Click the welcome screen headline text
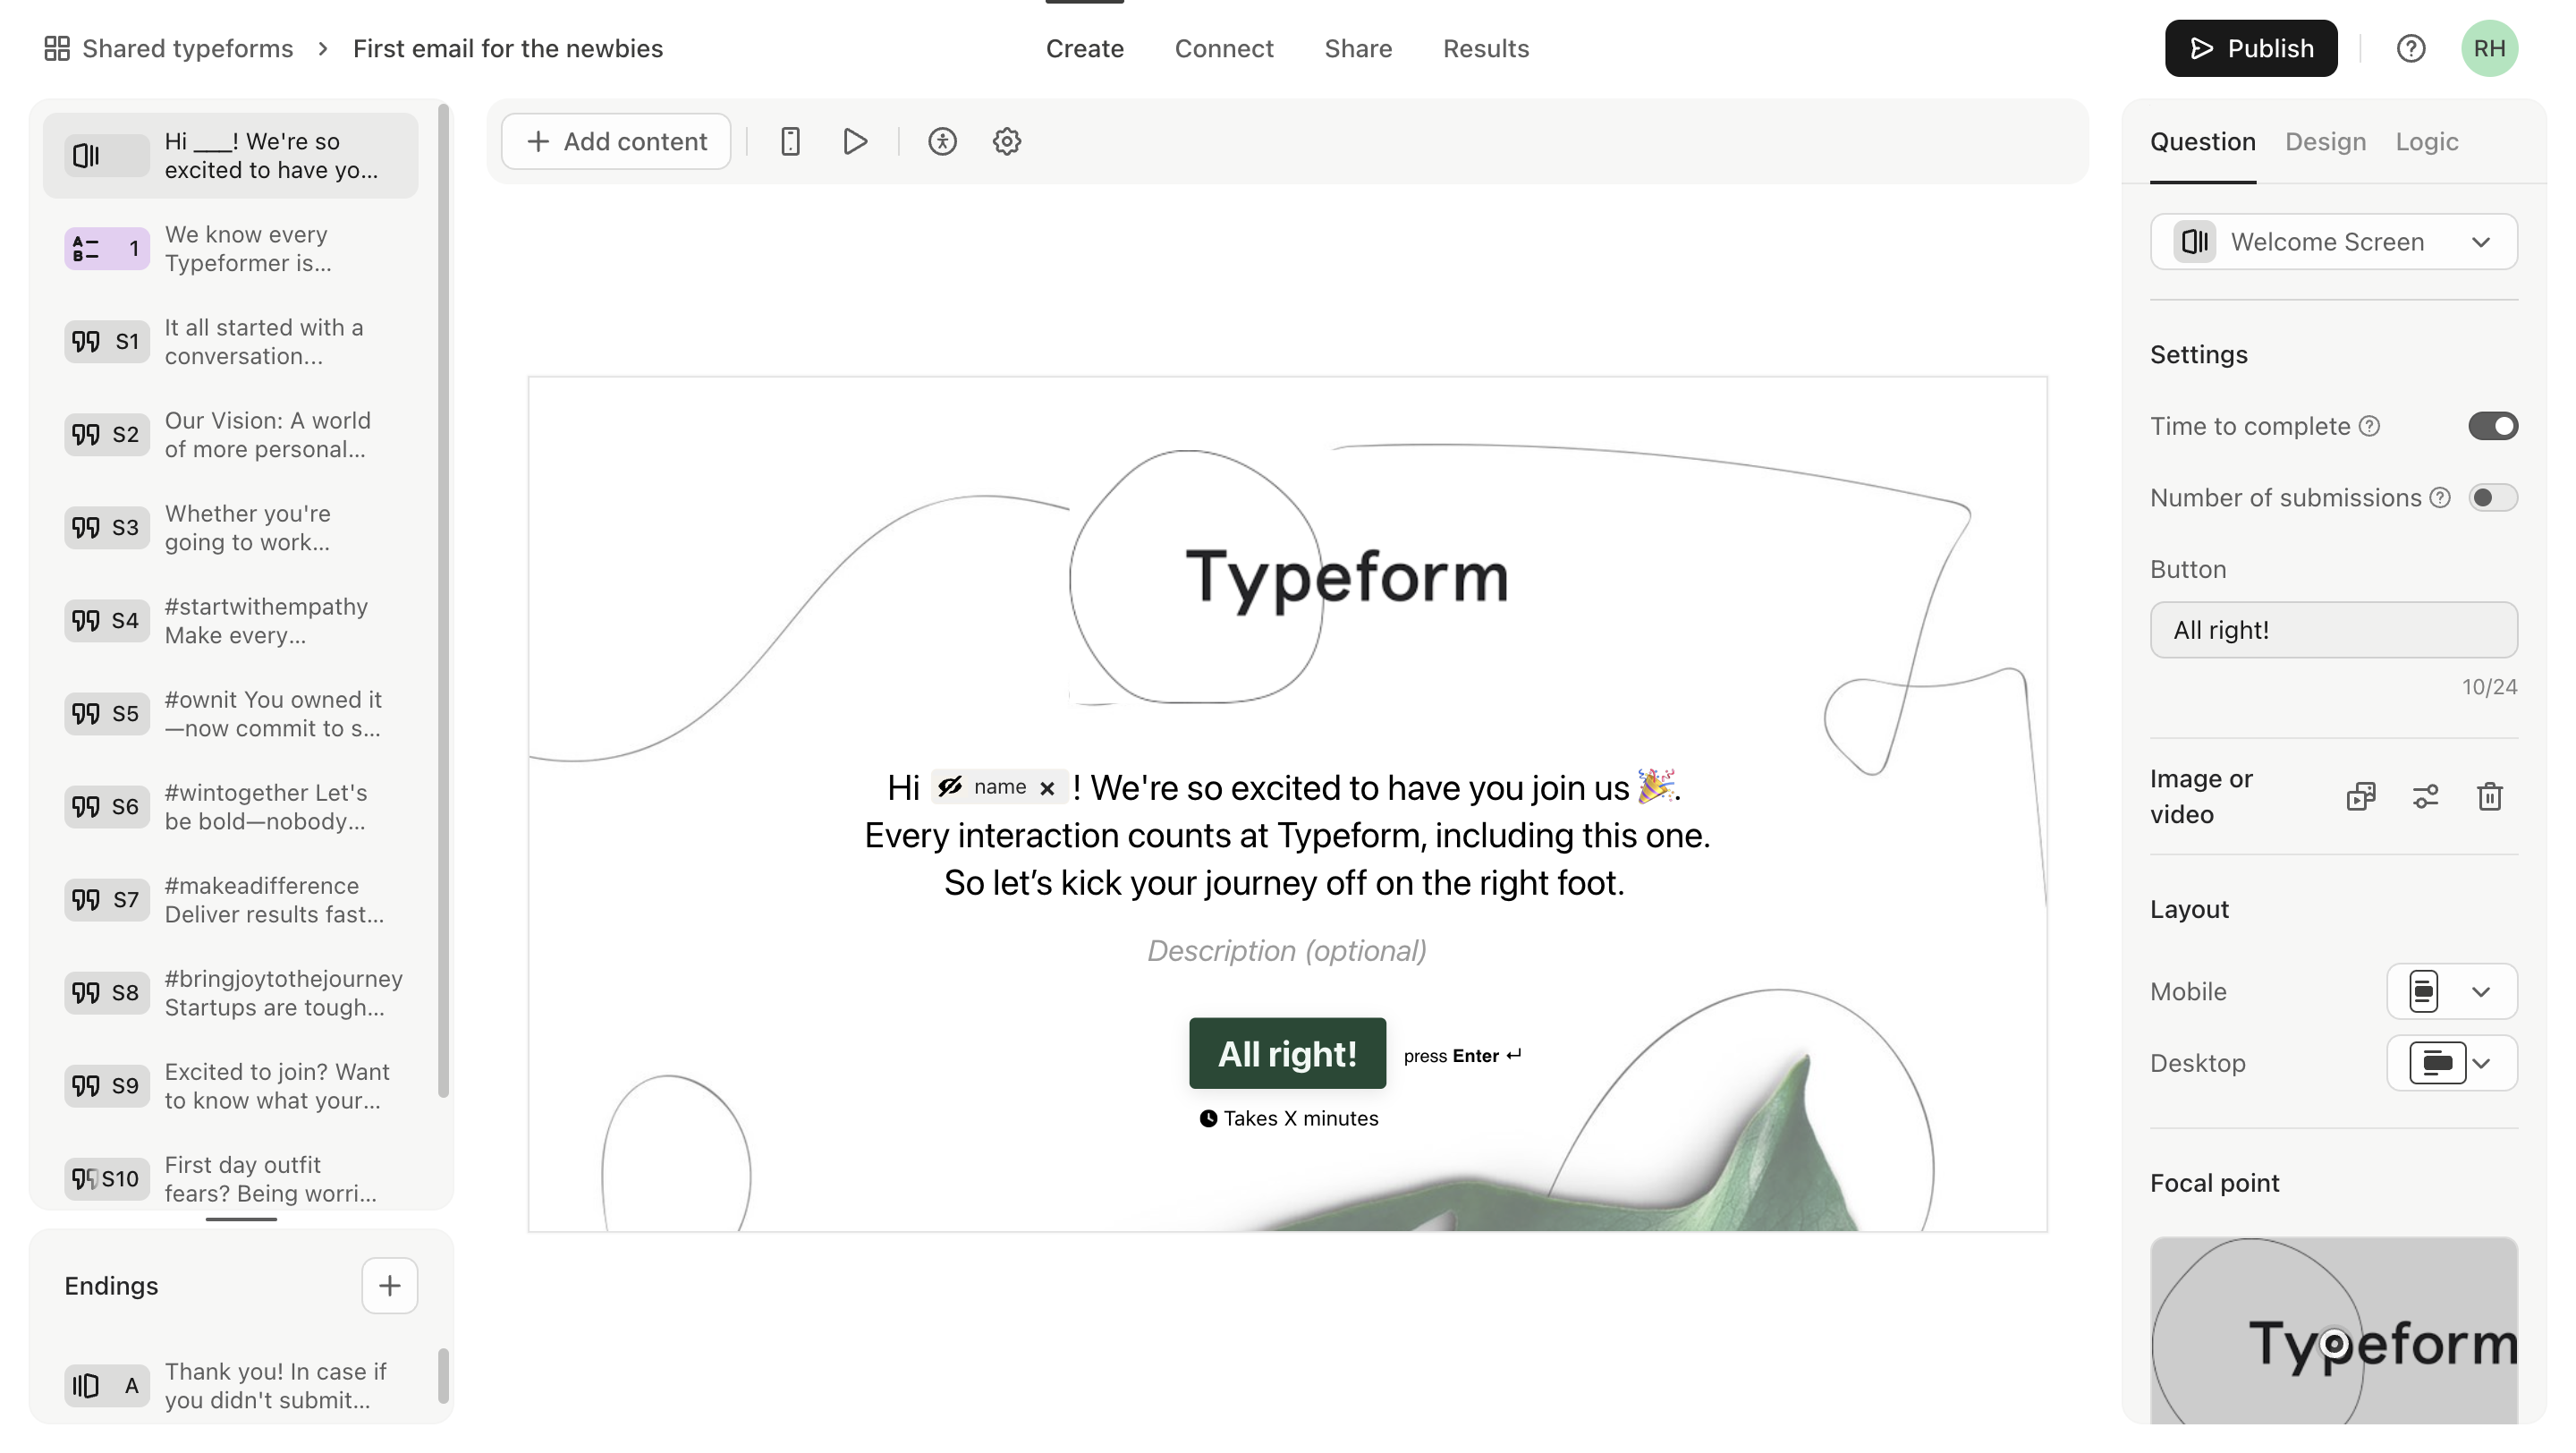The image size is (2576, 1453). point(1287,835)
